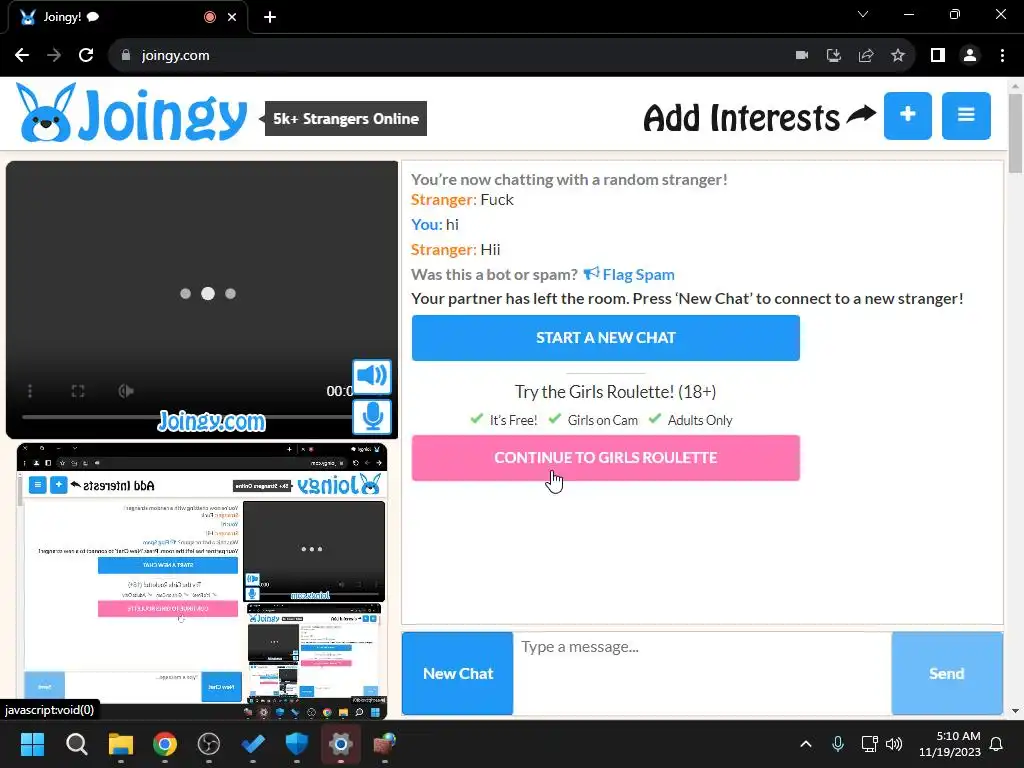This screenshot has height=768, width=1024.
Task: Click the Add Interests label
Action: (742, 118)
